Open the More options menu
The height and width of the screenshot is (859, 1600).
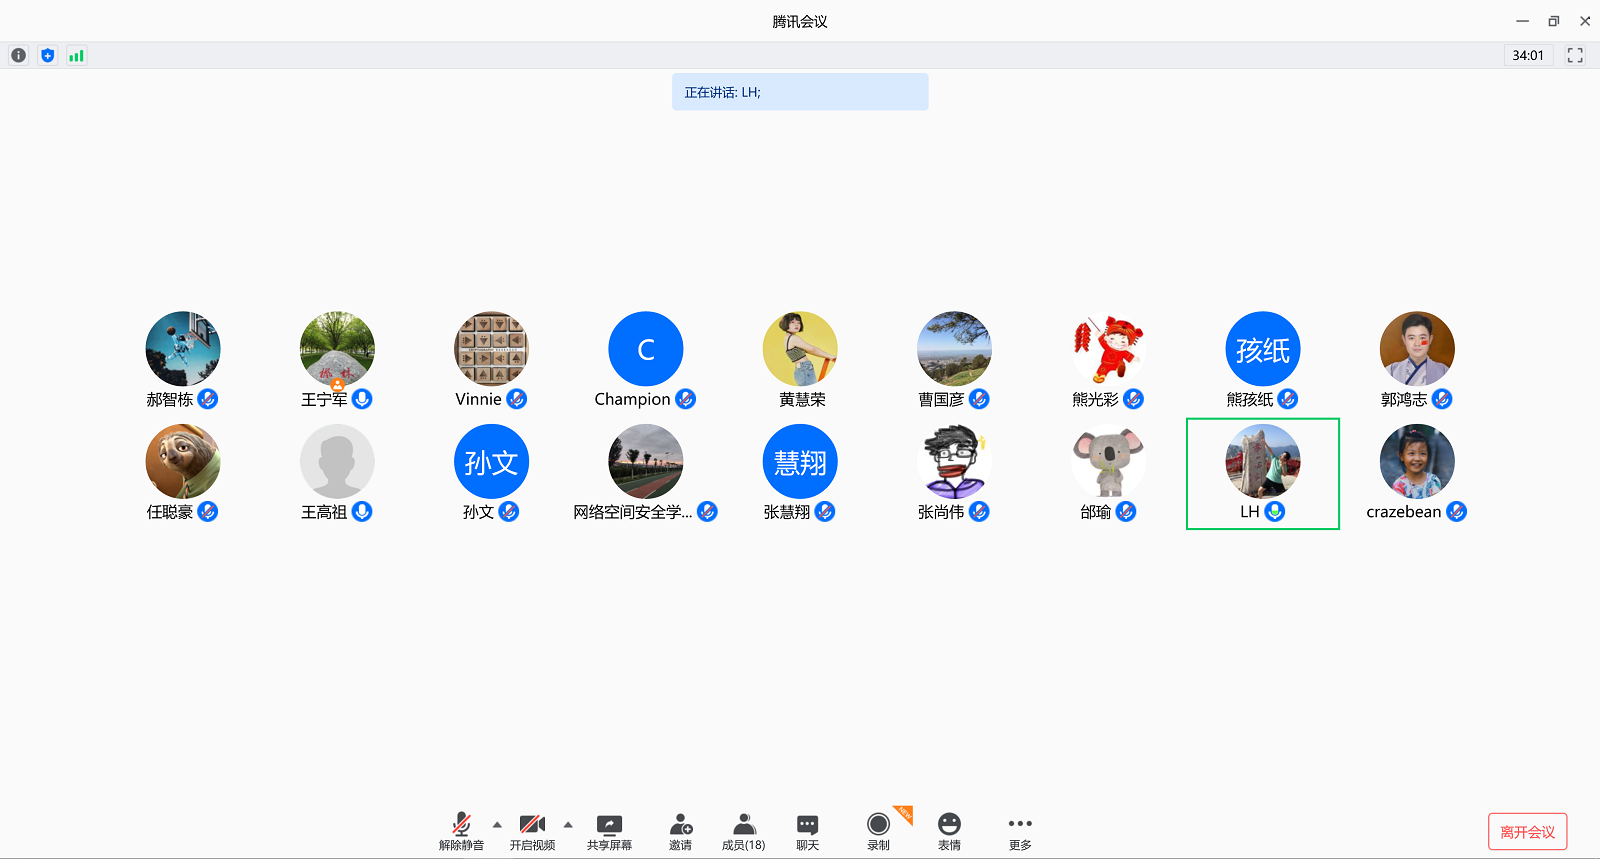coord(1020,831)
